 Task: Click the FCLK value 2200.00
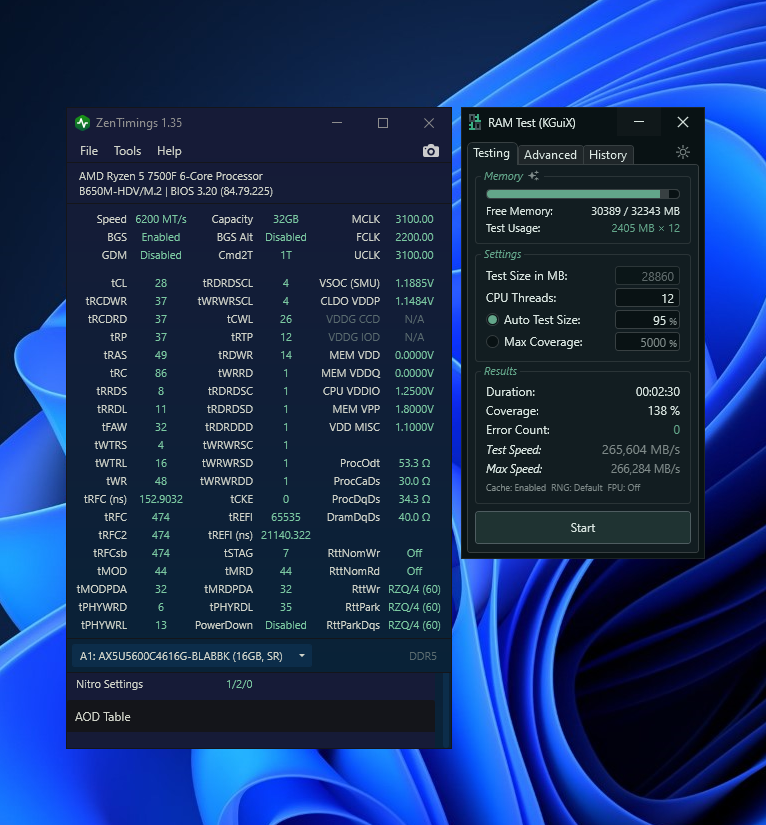(415, 237)
